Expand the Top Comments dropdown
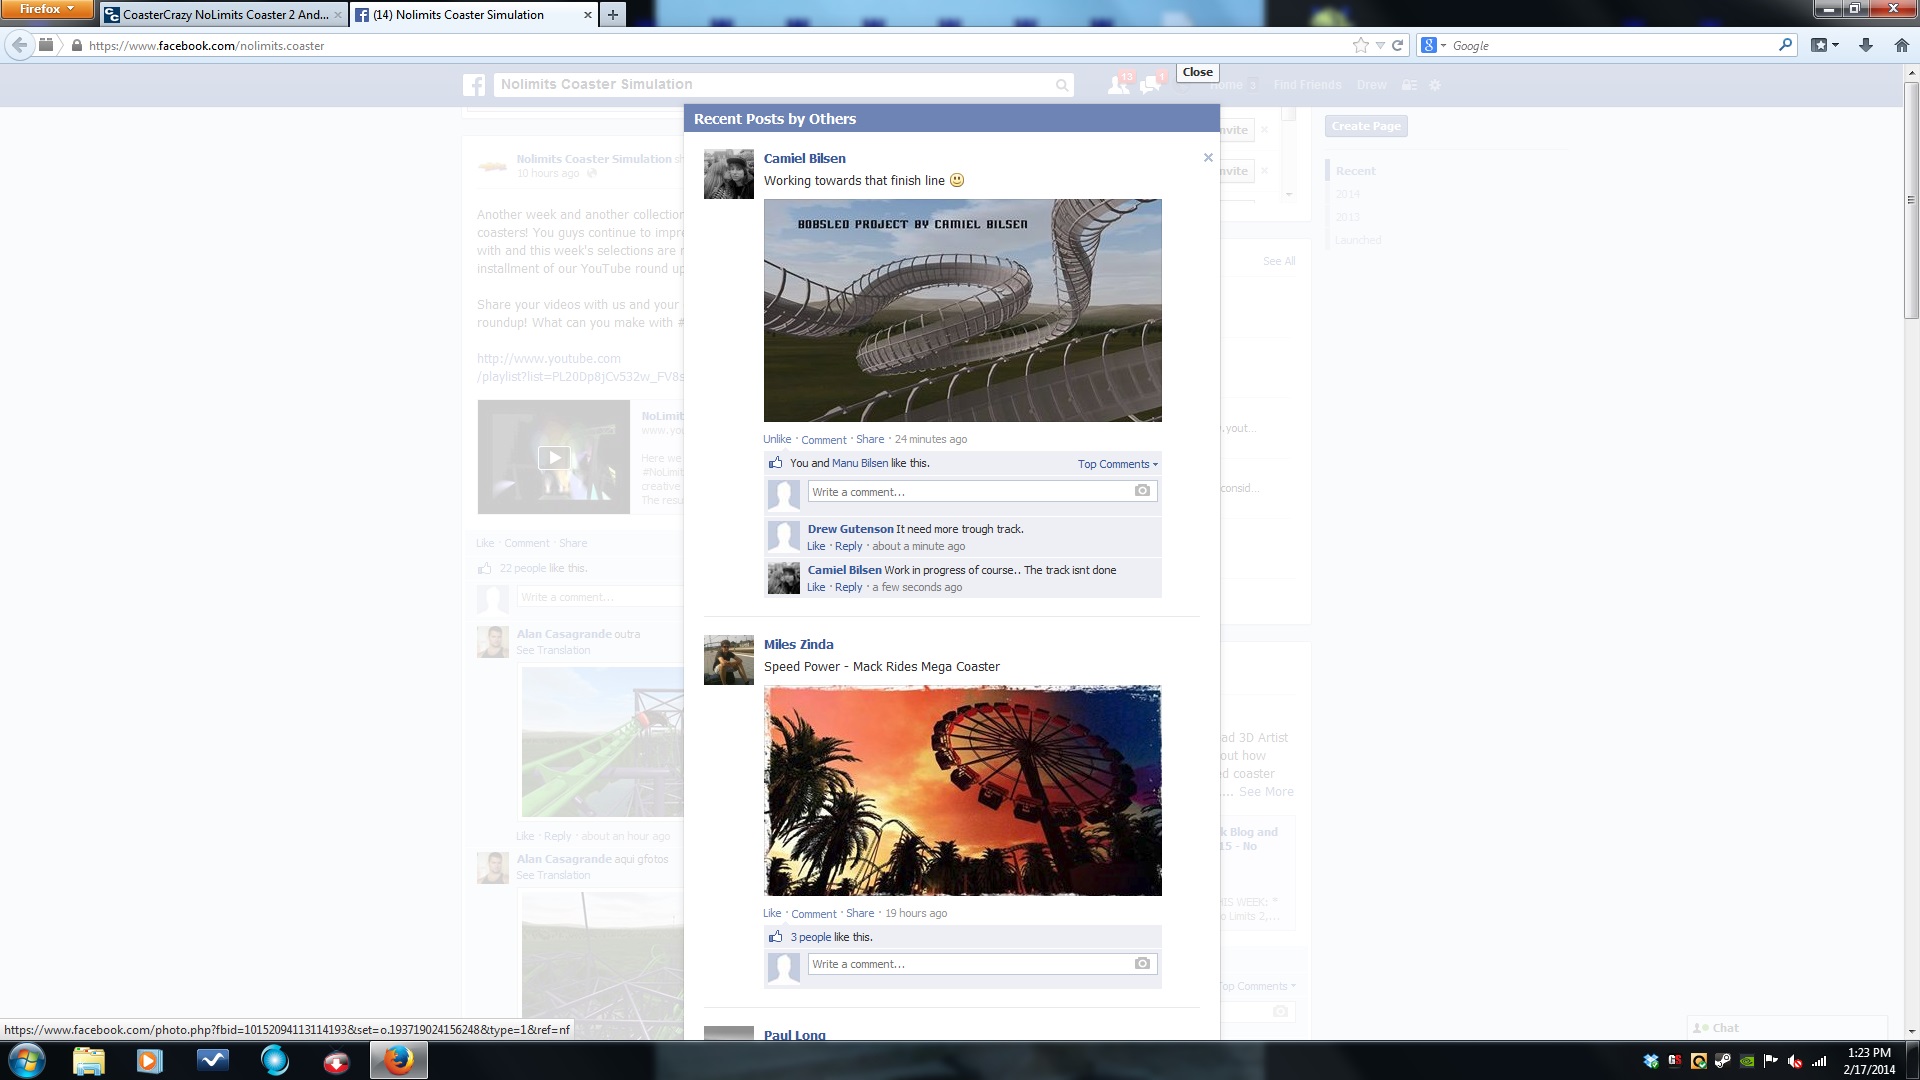 point(1117,464)
